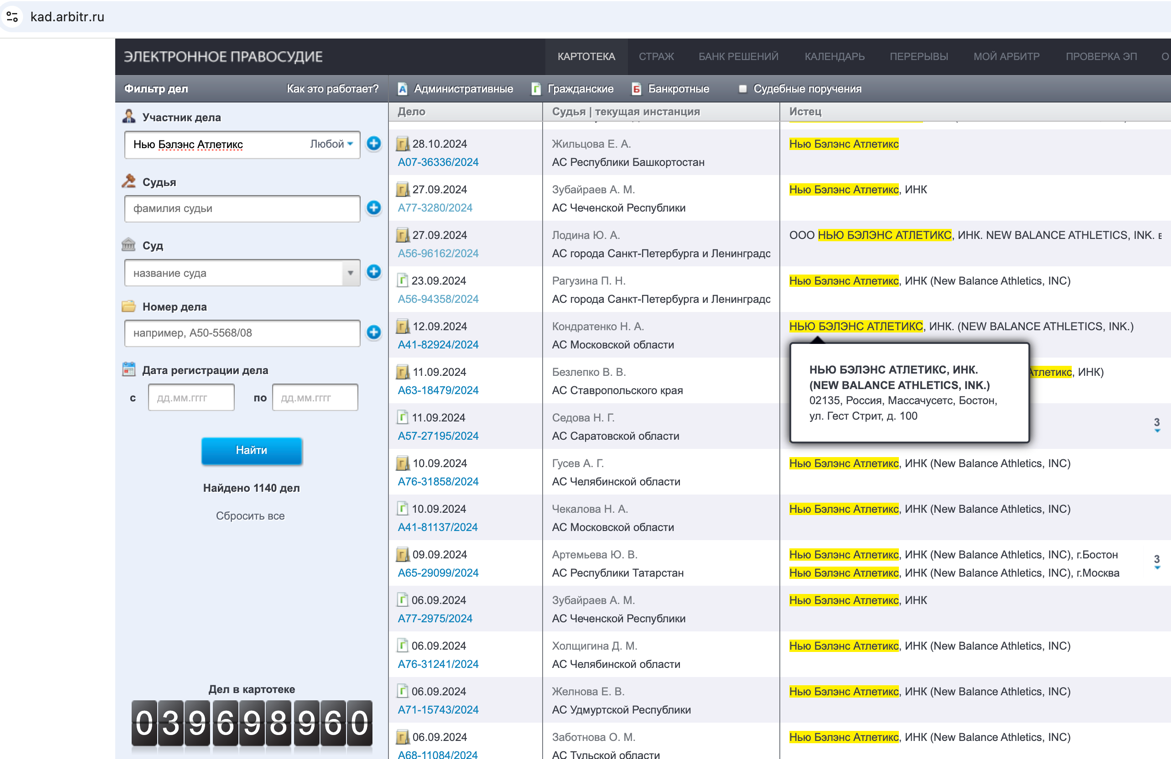Open the Как это работает? help link

(x=332, y=89)
